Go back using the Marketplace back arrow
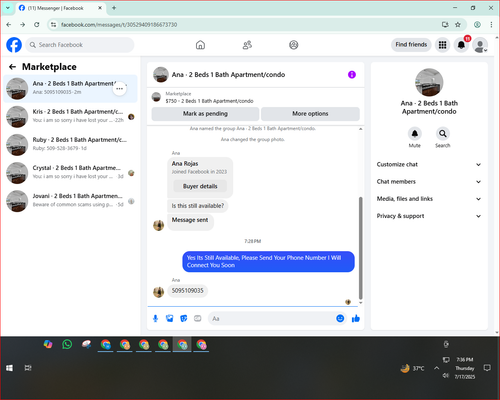 [x=13, y=67]
